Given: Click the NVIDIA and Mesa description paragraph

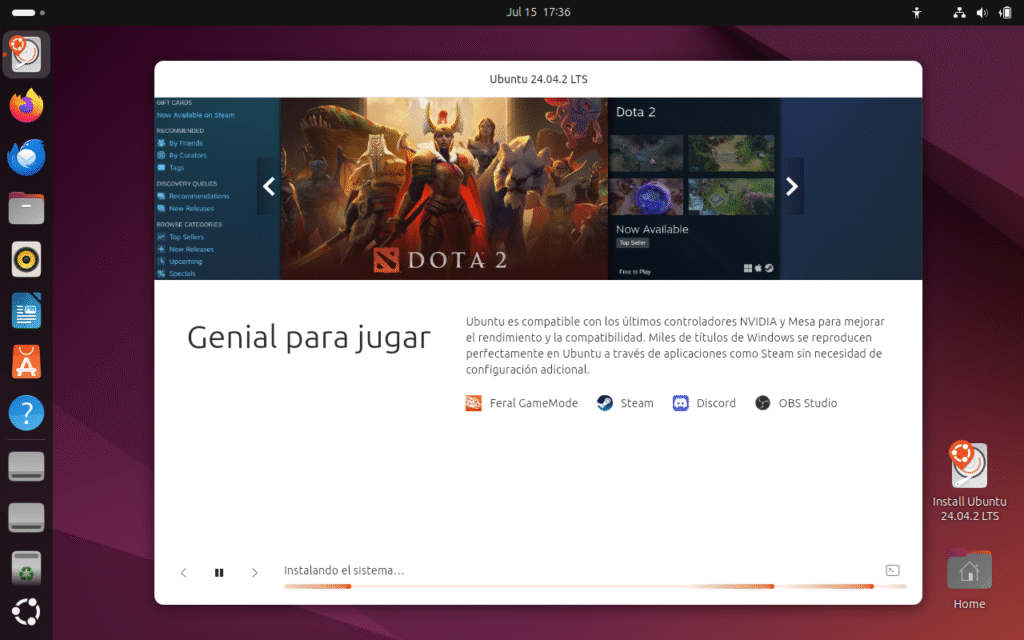Looking at the screenshot, I should 675,345.
